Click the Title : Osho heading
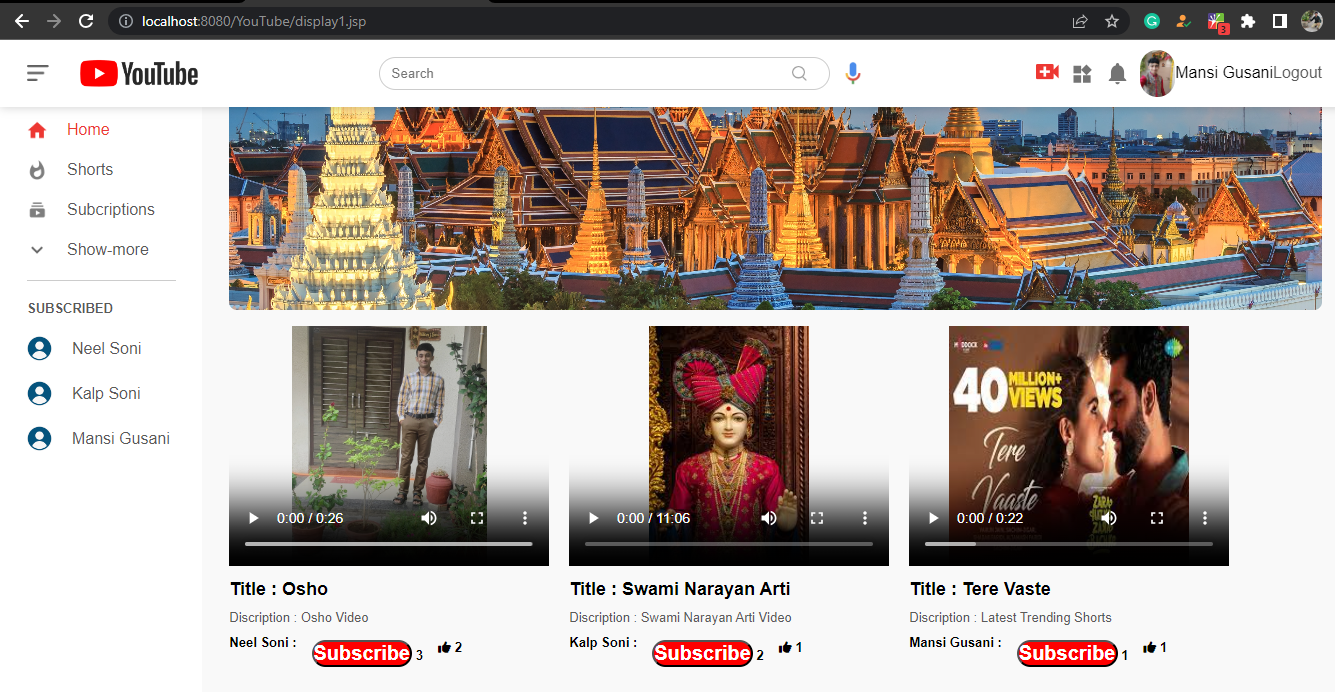 tap(279, 589)
